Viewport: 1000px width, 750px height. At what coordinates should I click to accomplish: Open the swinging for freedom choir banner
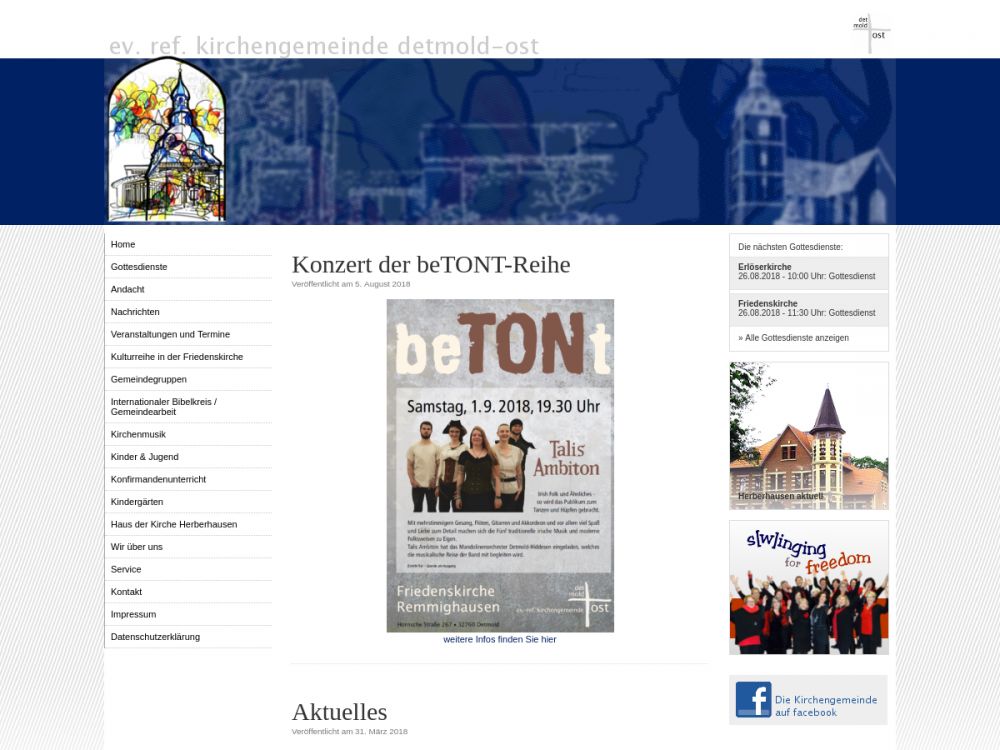point(809,587)
